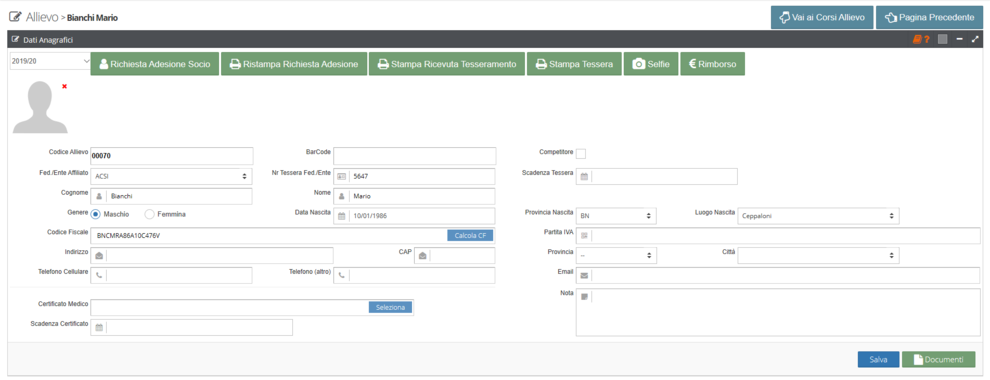Click the Dati Anagrafici panel title

pyautogui.click(x=48, y=40)
